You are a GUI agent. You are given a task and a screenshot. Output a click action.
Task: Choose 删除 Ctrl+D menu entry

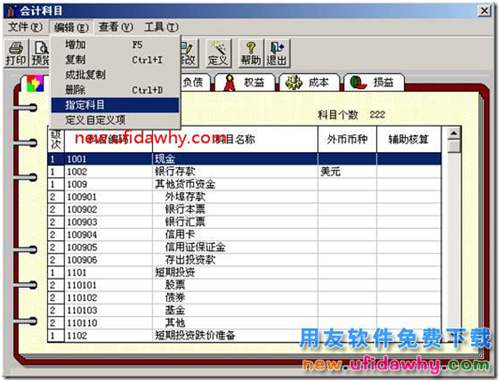pos(115,90)
